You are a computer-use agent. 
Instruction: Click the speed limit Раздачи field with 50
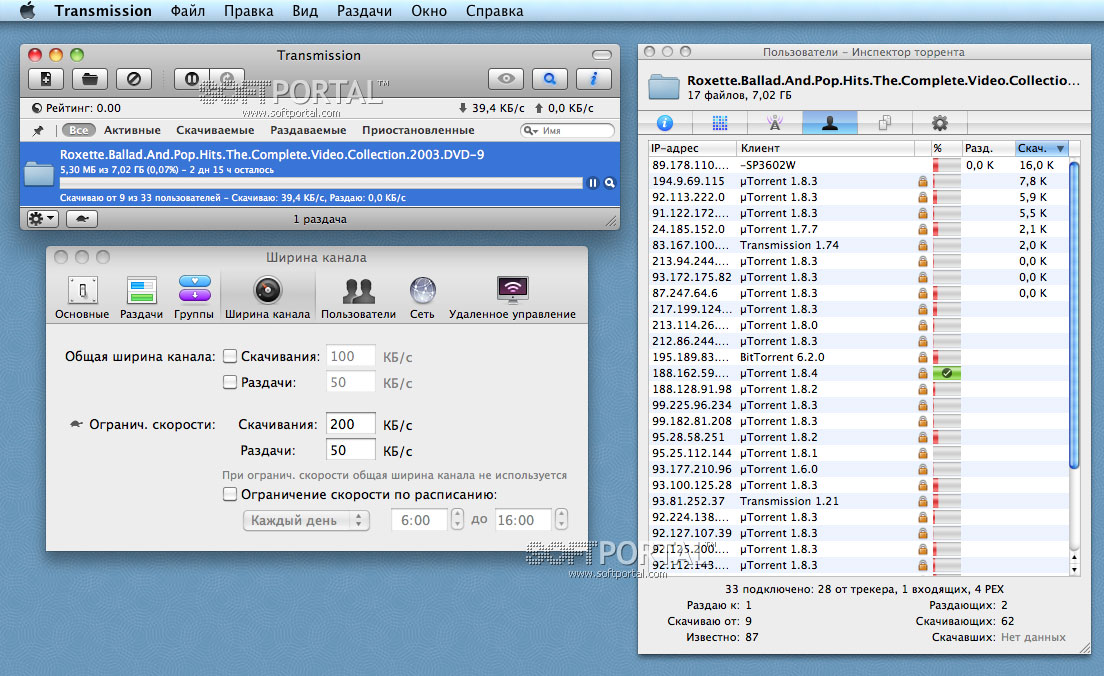[x=351, y=450]
